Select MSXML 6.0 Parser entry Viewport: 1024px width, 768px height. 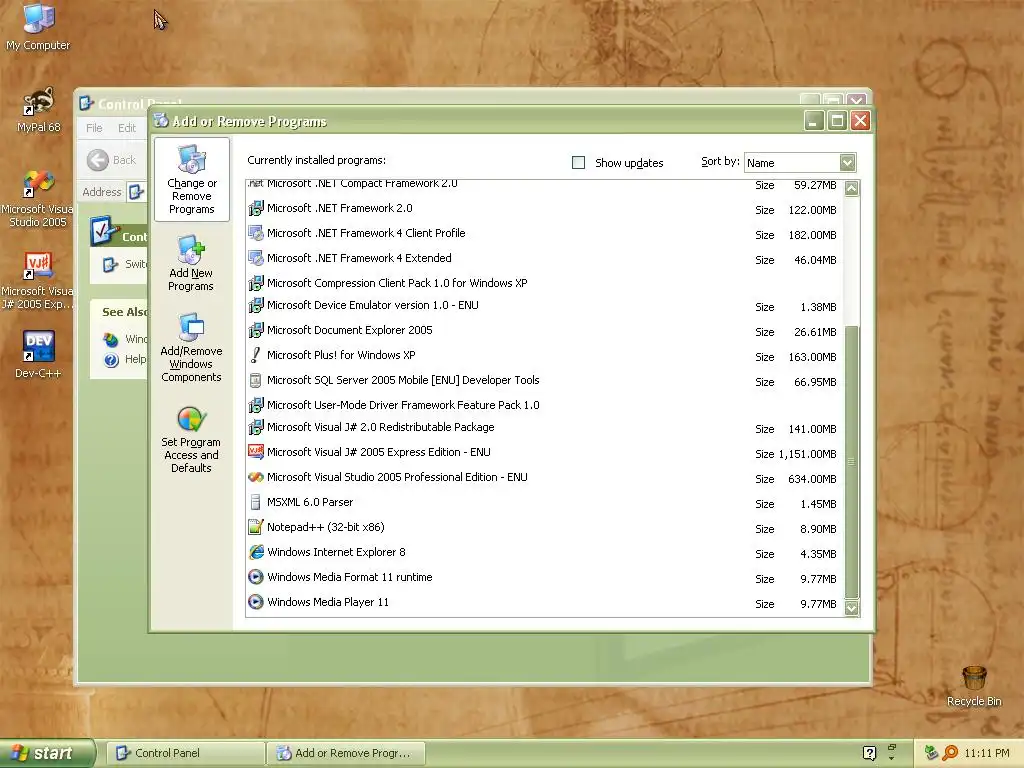pos(545,502)
